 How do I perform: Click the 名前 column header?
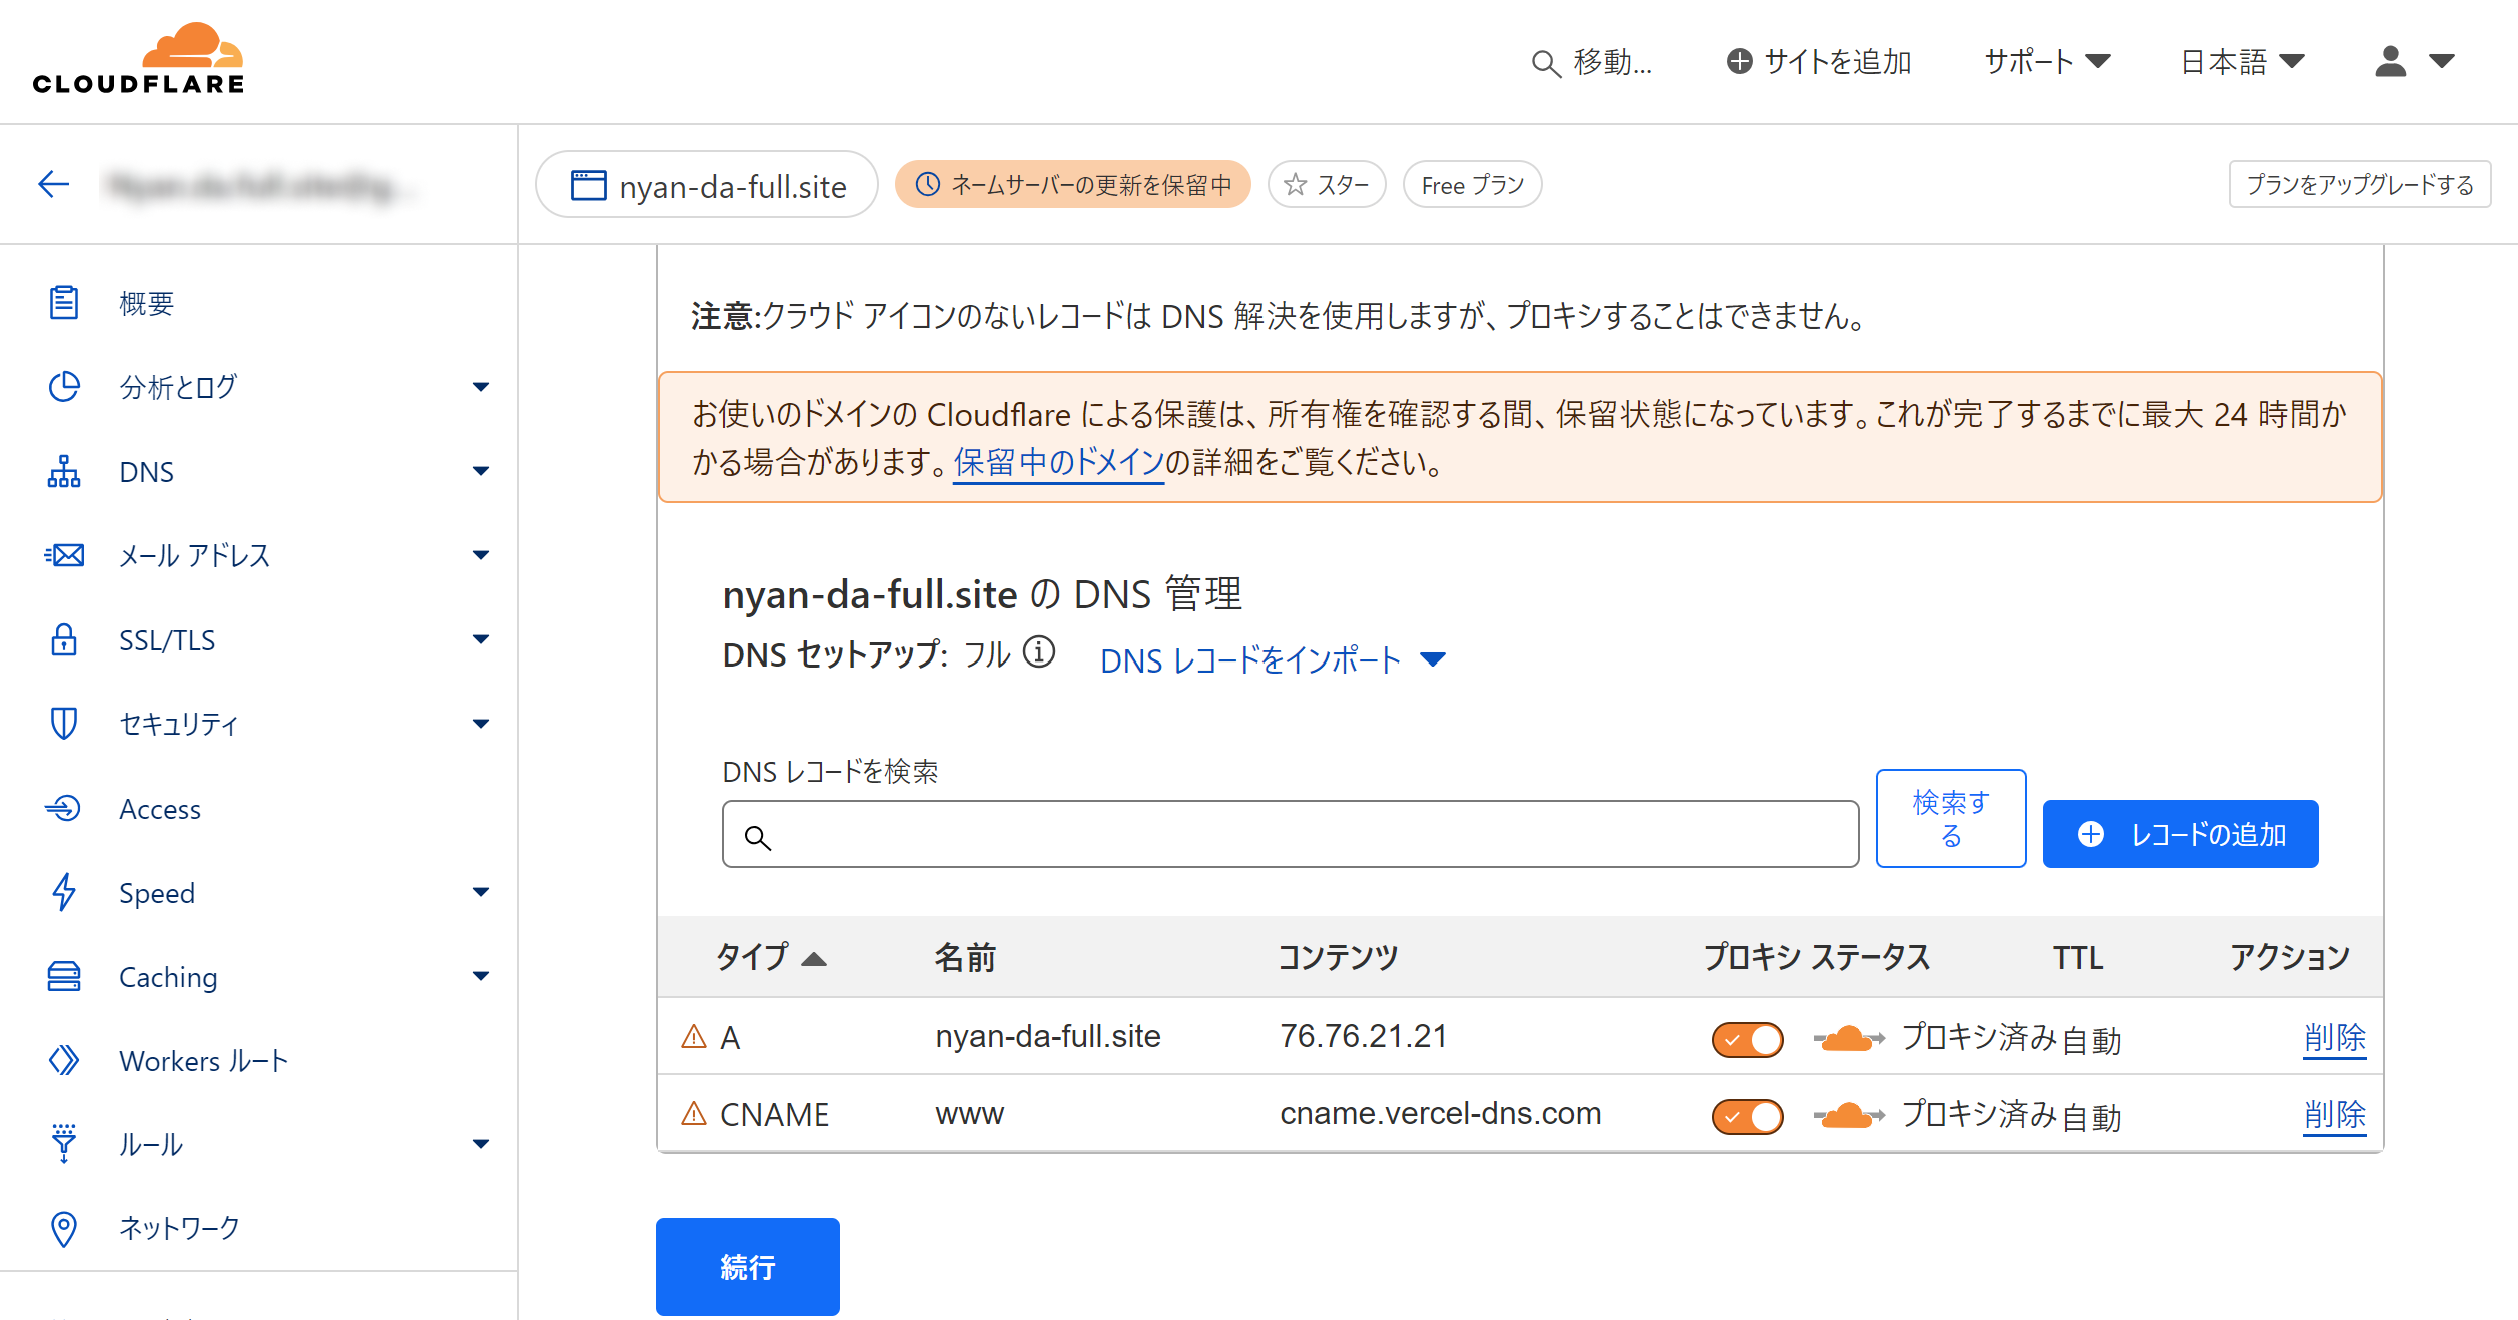[965, 958]
